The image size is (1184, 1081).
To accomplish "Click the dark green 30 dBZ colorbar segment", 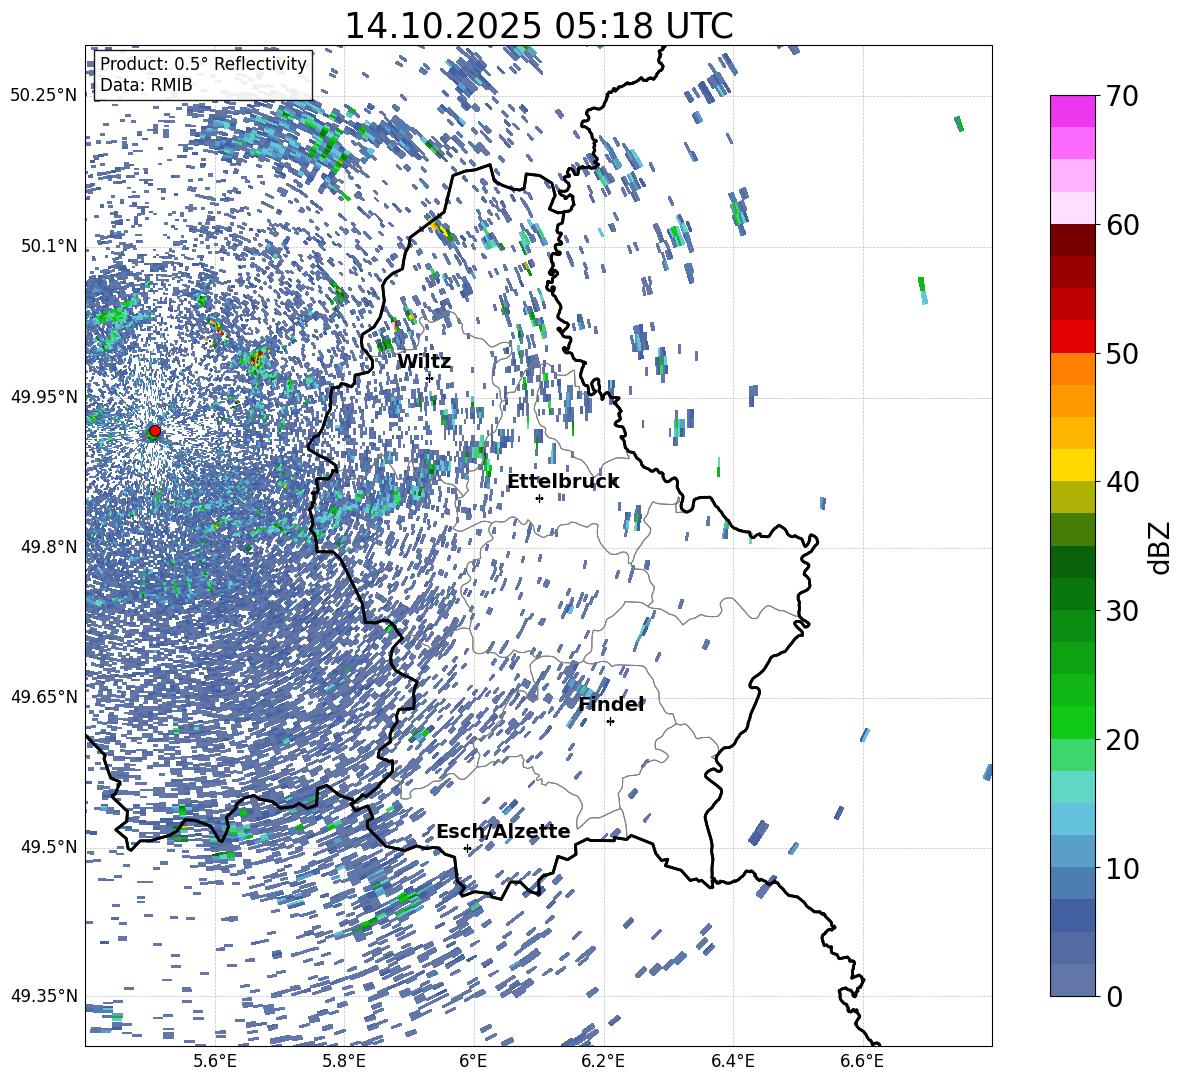I will pyautogui.click(x=1072, y=593).
